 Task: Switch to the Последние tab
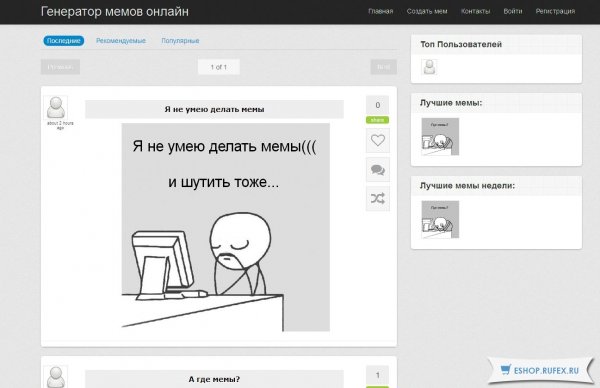[x=64, y=41]
